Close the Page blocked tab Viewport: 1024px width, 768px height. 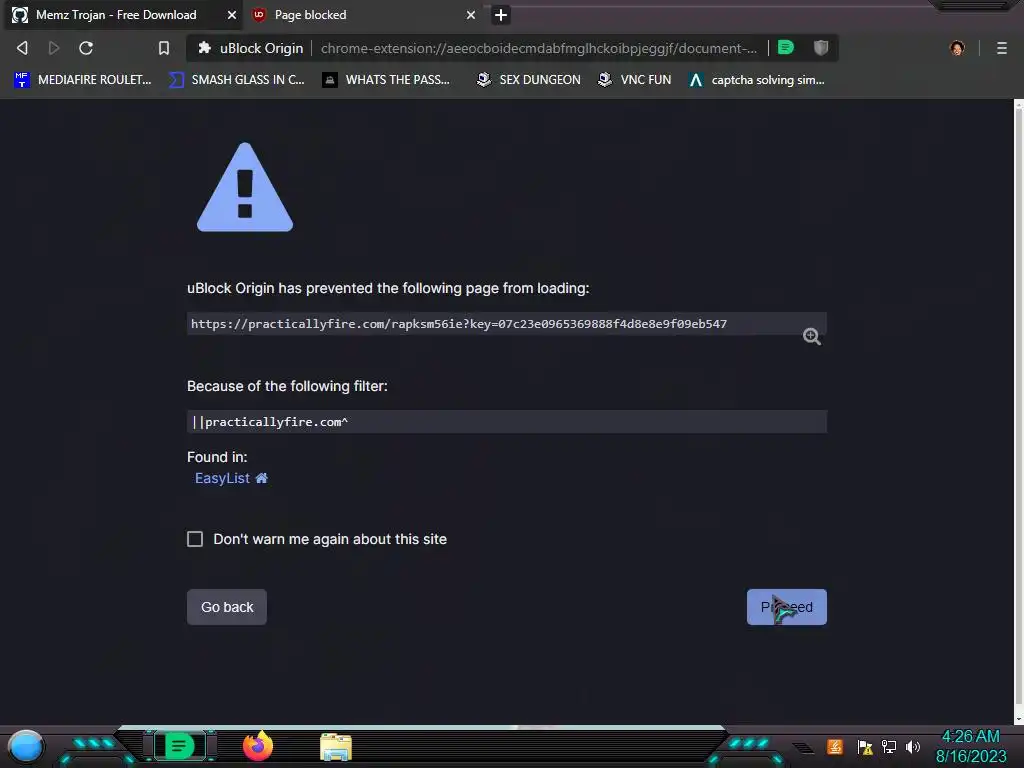471,15
